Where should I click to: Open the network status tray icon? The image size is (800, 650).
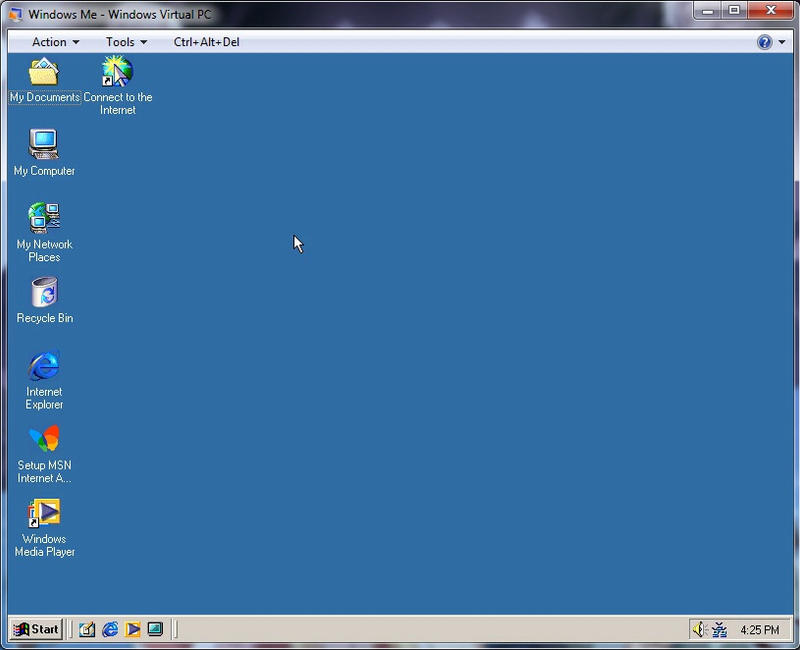(x=720, y=630)
